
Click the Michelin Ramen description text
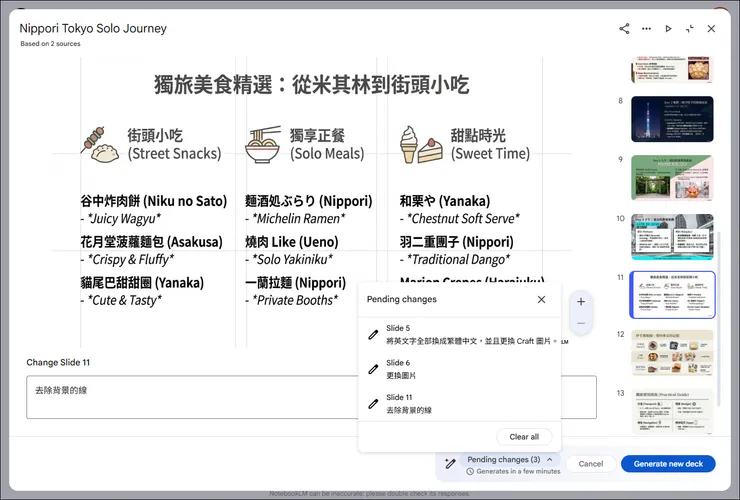point(295,219)
